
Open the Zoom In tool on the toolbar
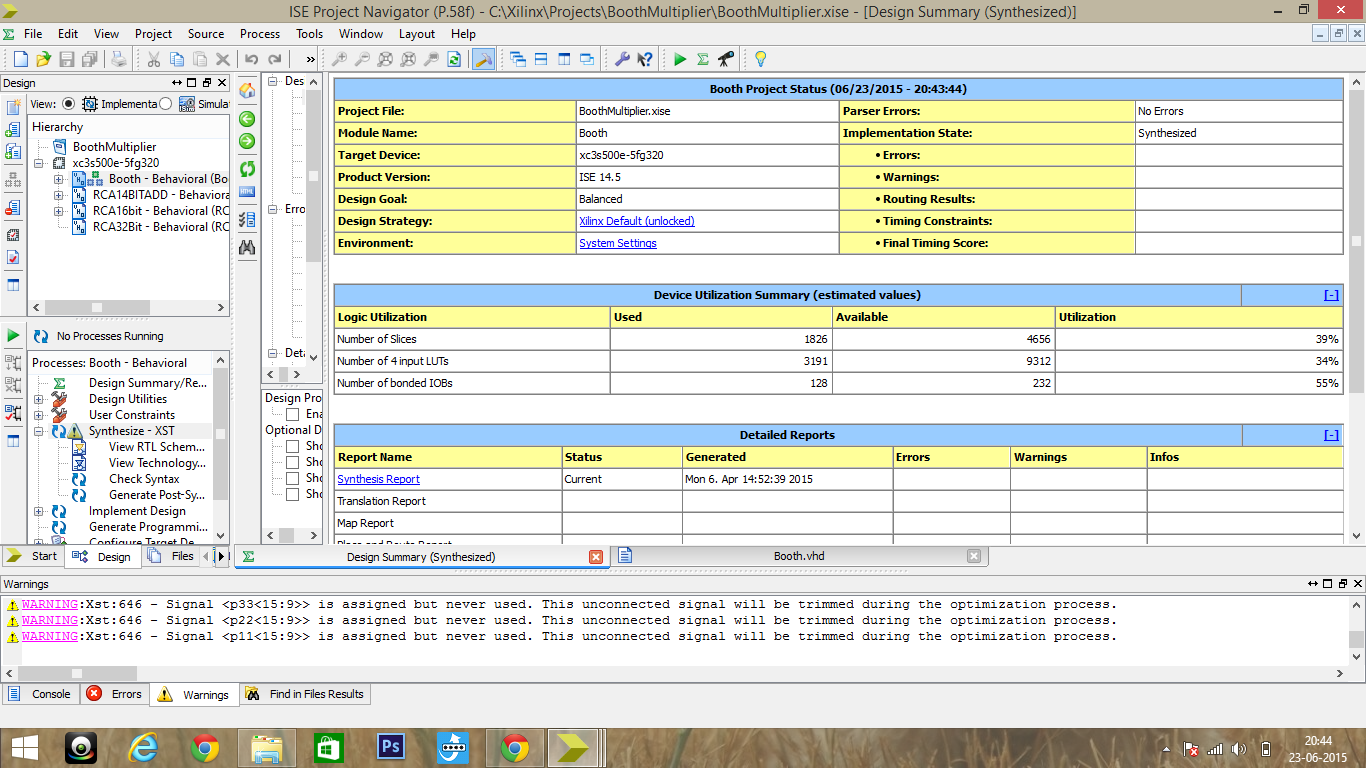pos(340,59)
